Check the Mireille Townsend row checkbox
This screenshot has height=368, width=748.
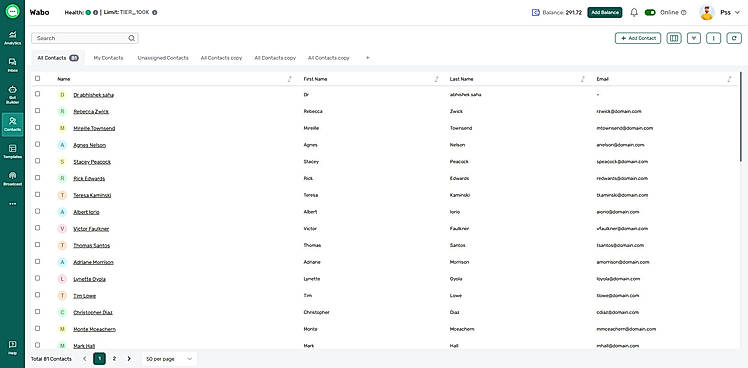[x=38, y=127]
